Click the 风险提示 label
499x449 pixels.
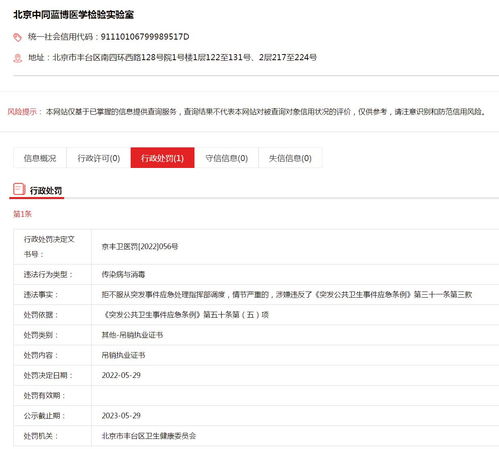pos(23,112)
